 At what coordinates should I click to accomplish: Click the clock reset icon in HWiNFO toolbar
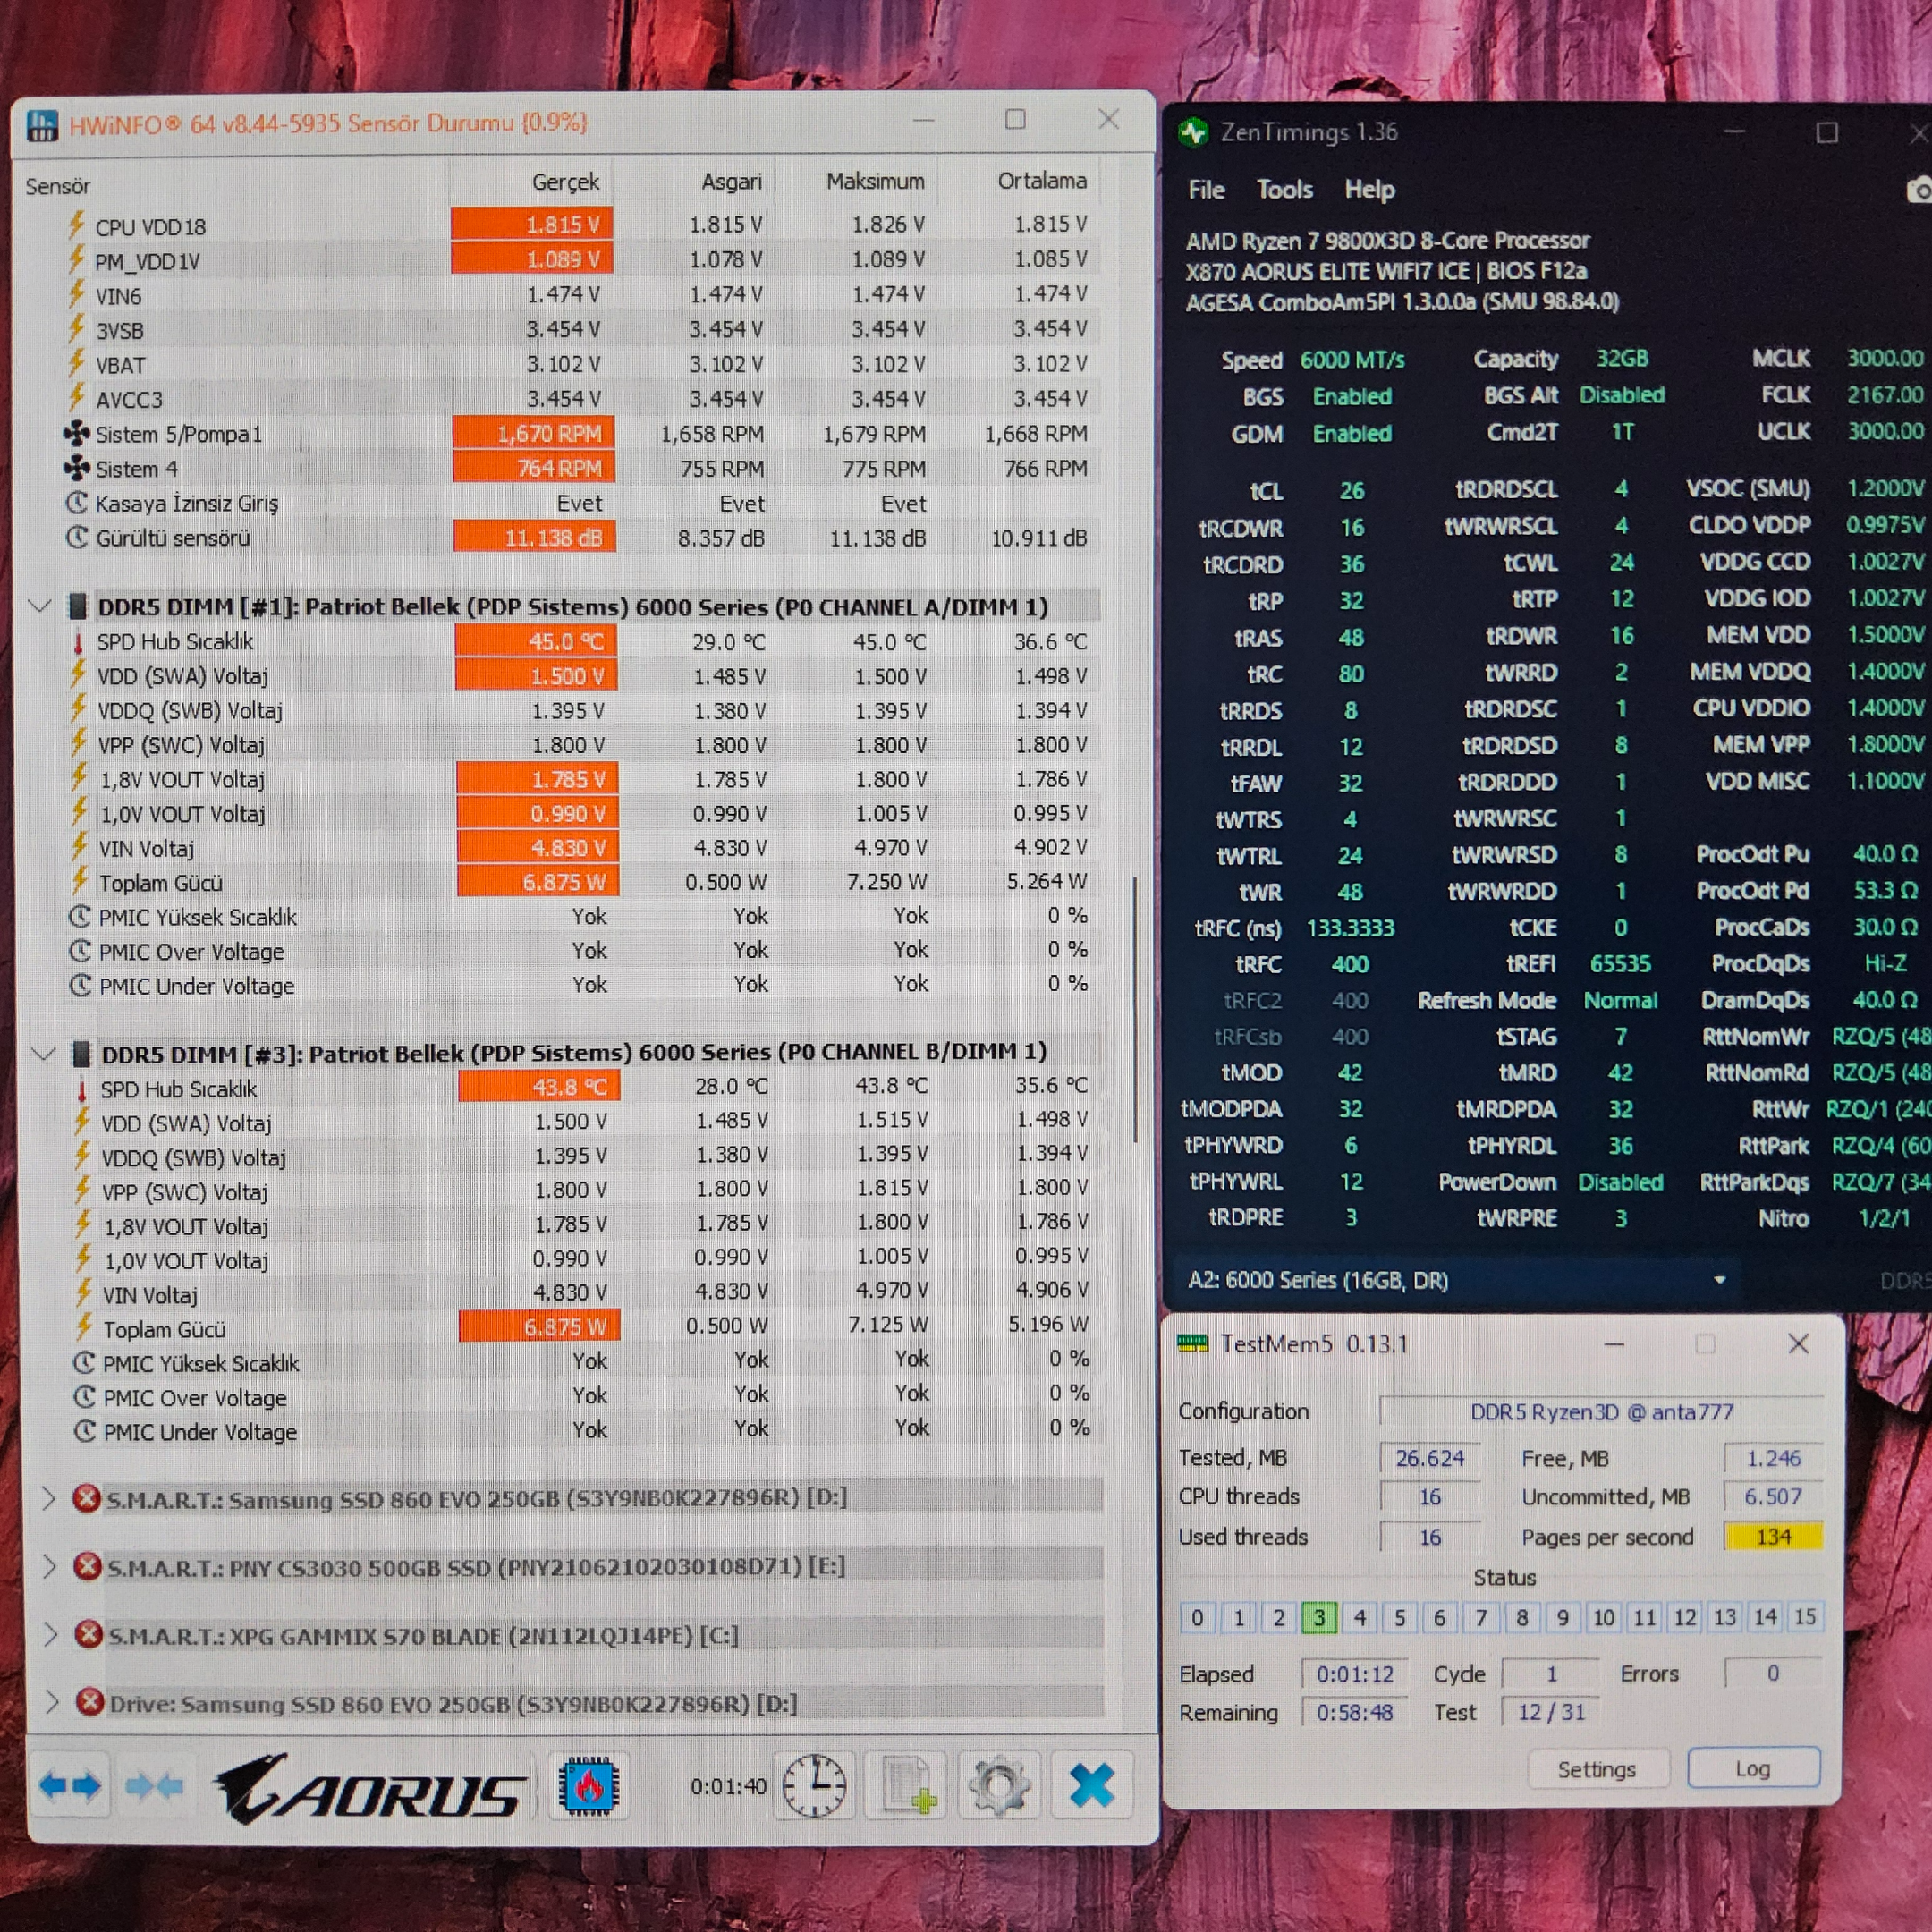[814, 1785]
